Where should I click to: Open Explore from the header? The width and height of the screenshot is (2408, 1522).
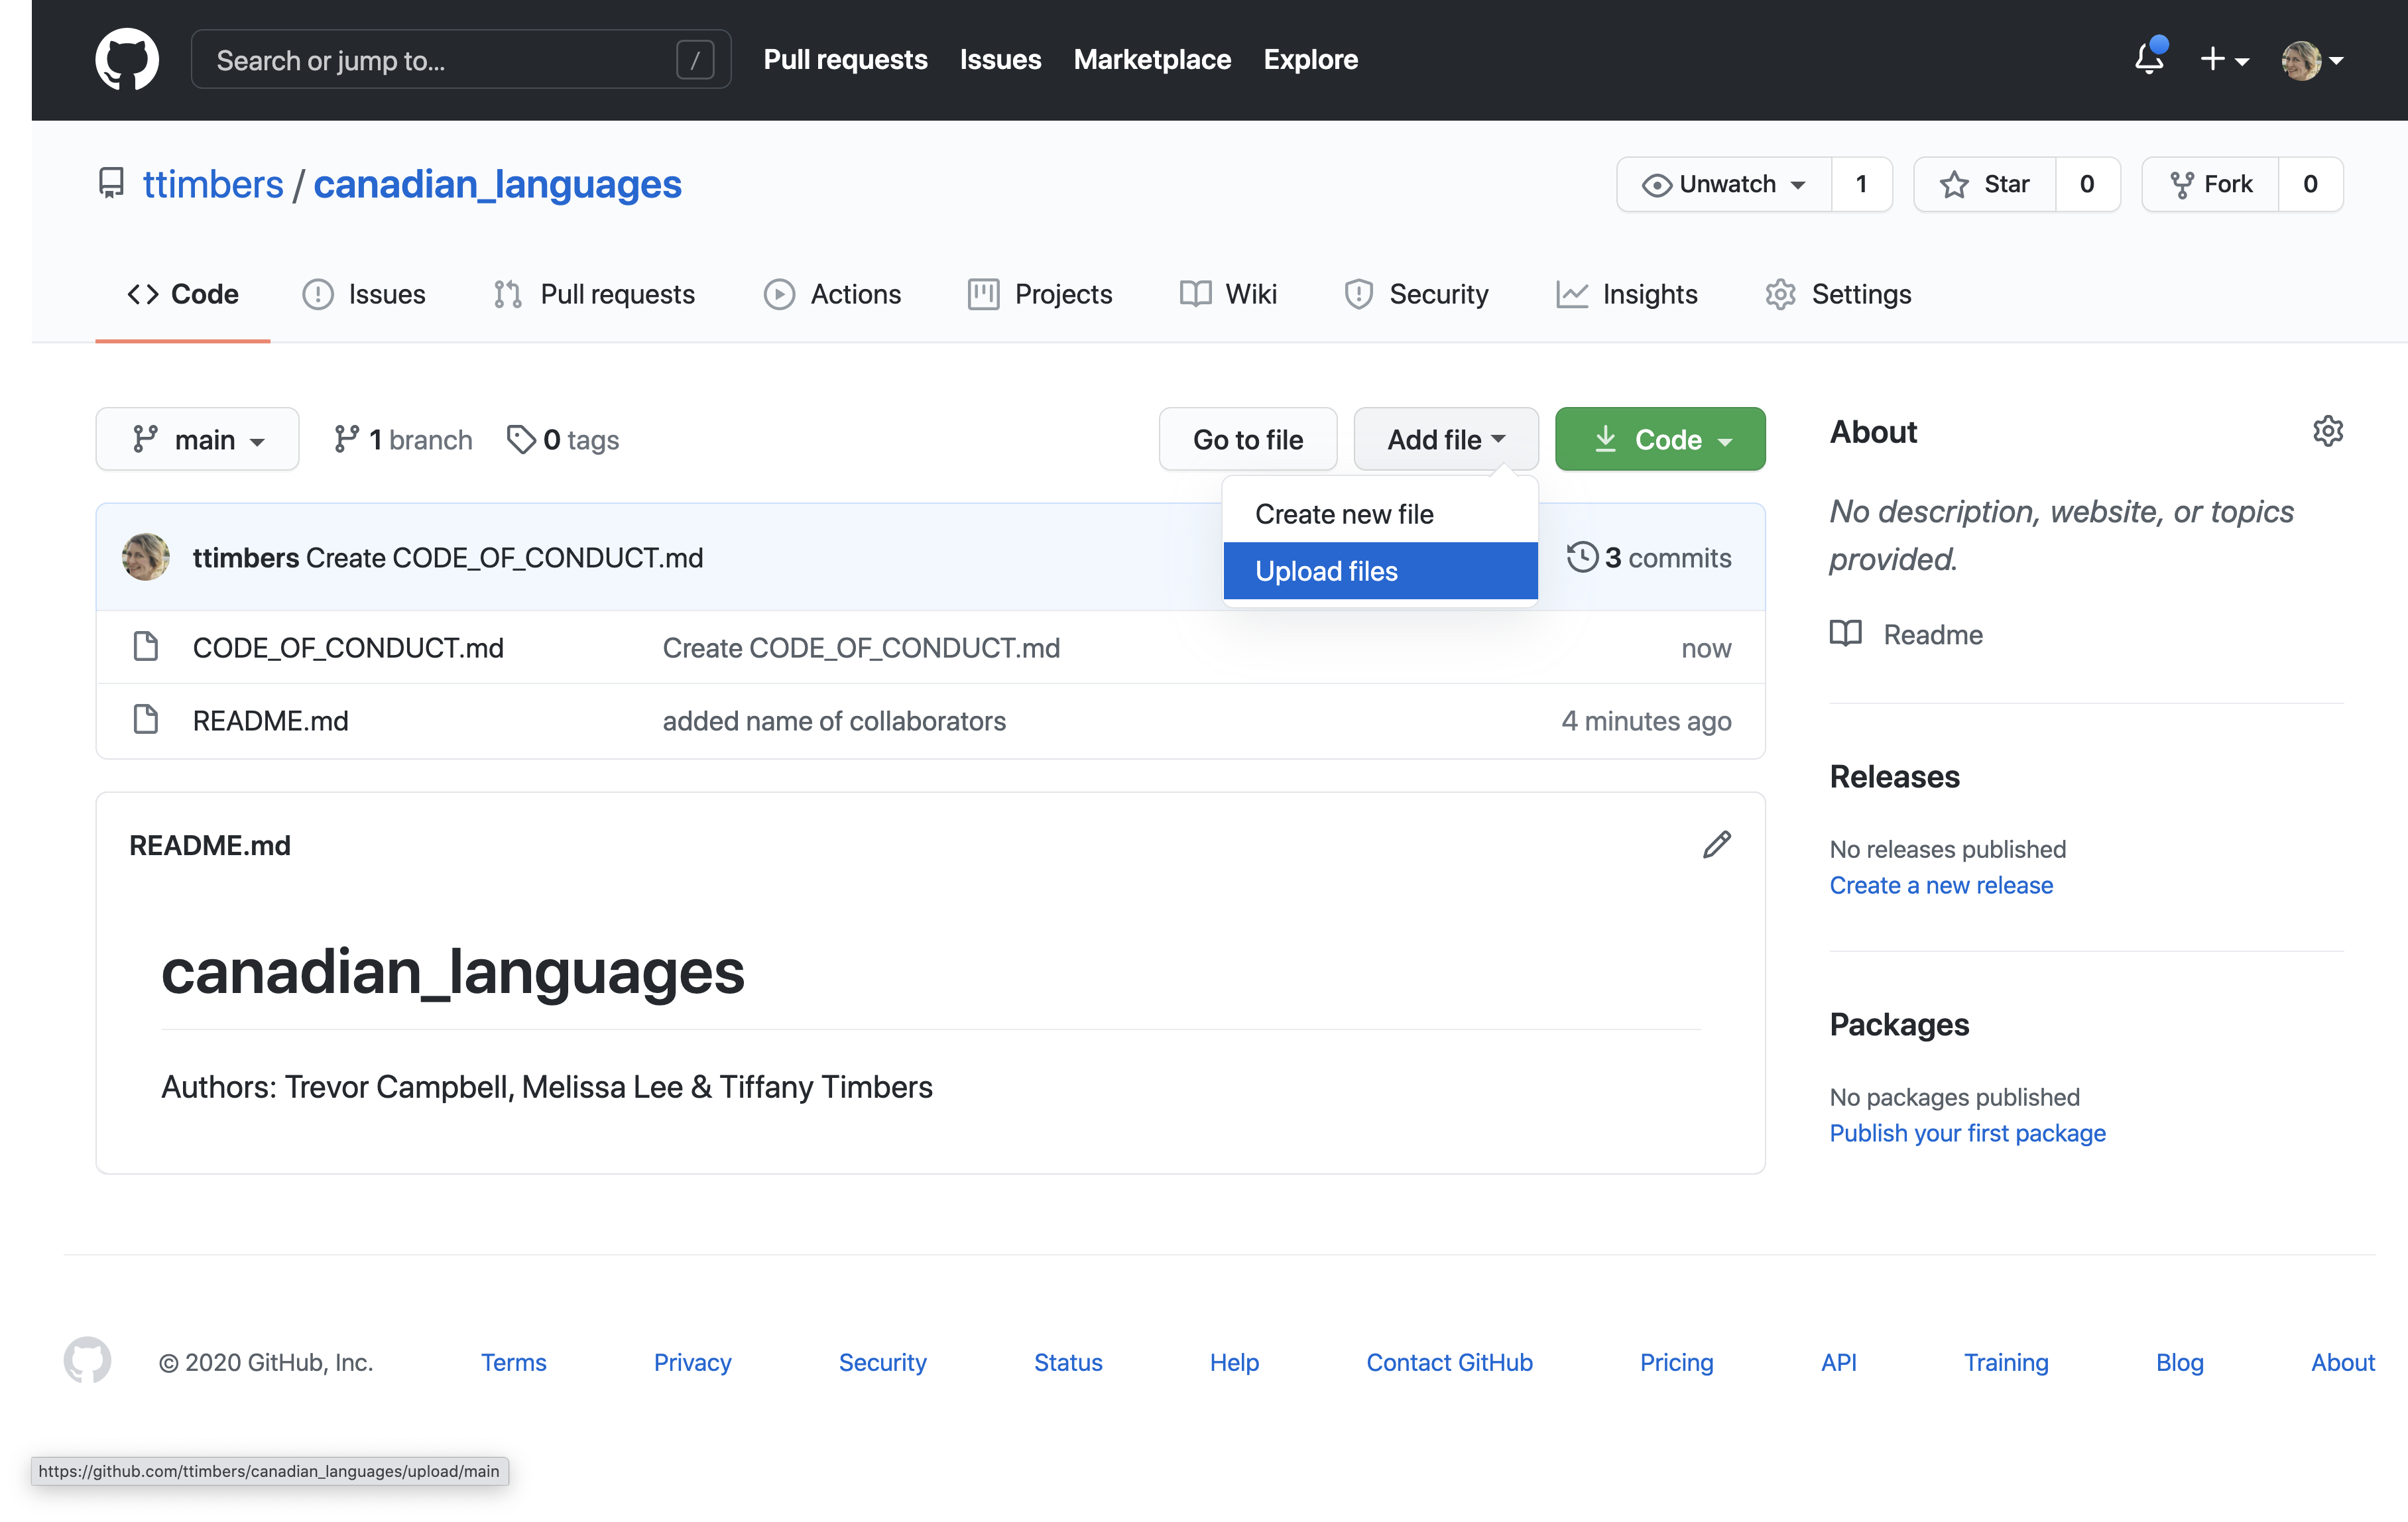pos(1310,59)
